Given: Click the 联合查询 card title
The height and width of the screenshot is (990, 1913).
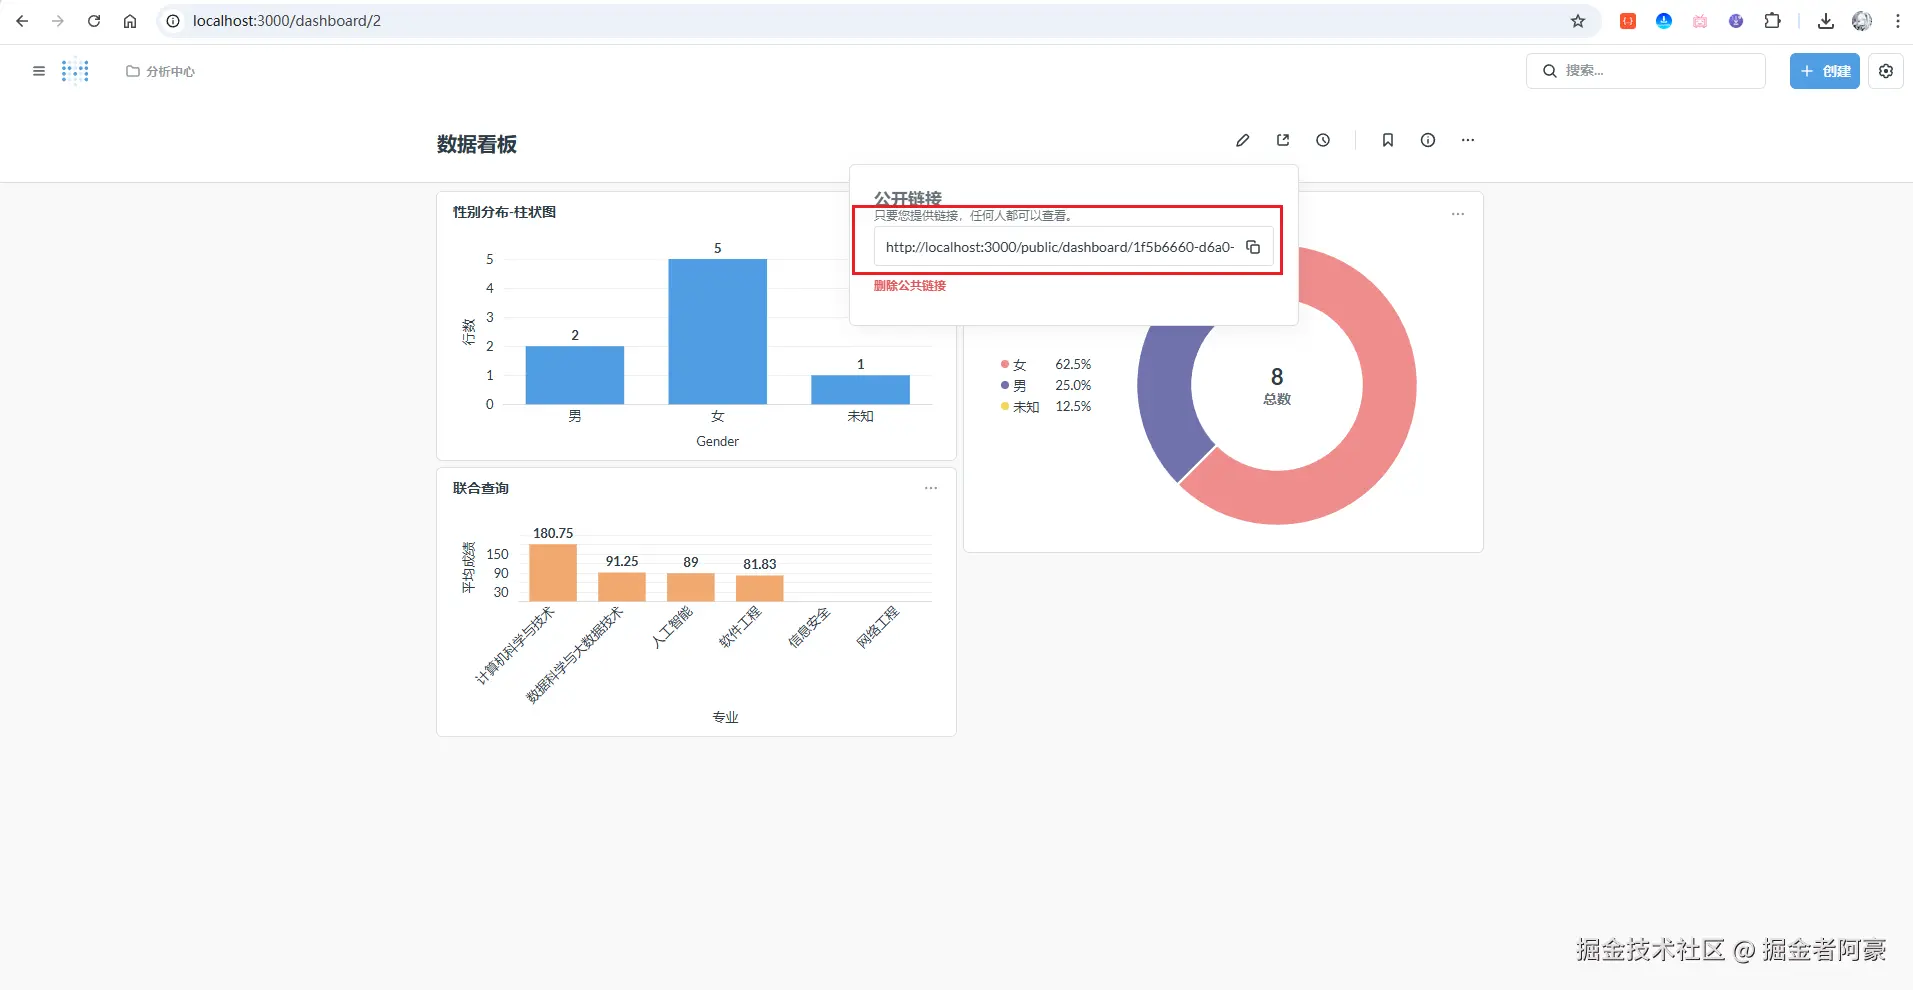Looking at the screenshot, I should pyautogui.click(x=481, y=488).
